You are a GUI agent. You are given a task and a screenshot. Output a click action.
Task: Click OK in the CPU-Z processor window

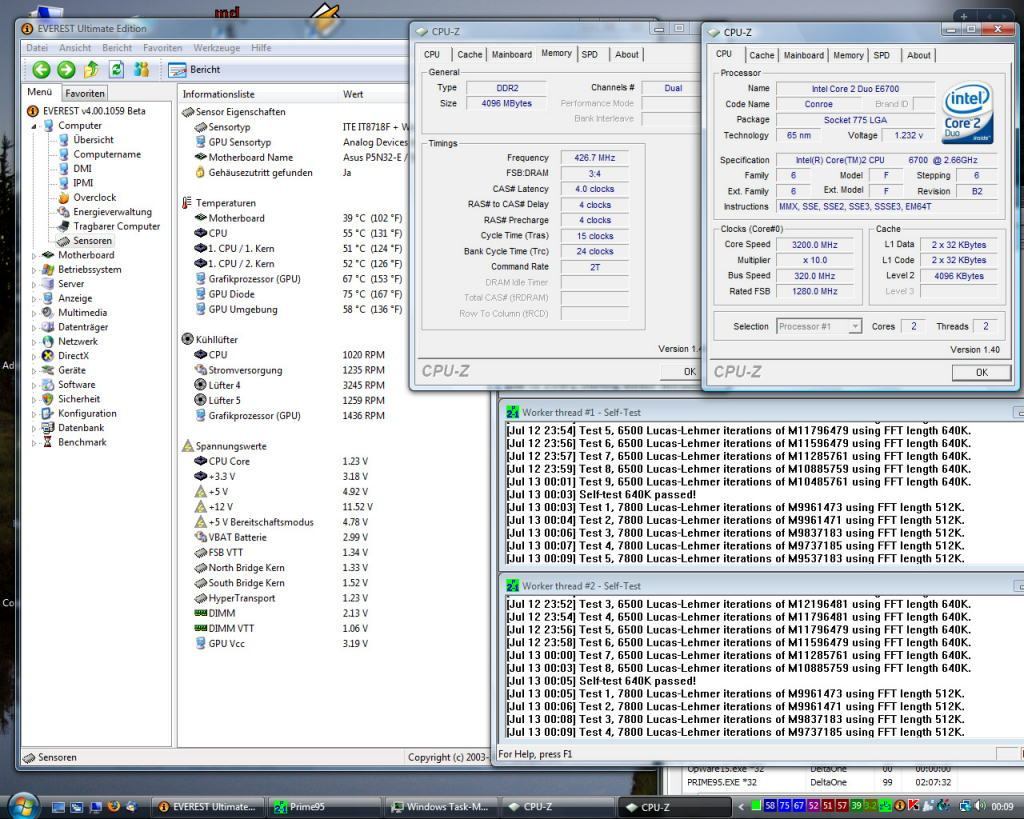pyautogui.click(x=982, y=372)
